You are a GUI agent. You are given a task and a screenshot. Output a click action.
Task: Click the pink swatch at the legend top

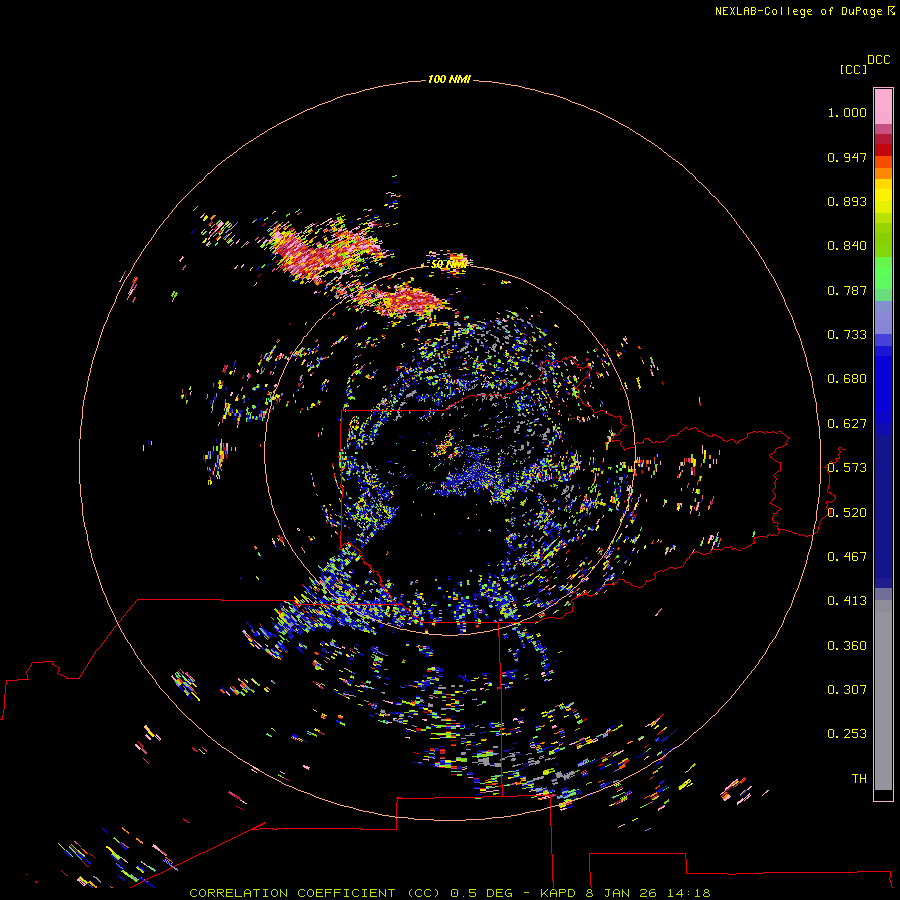click(x=883, y=106)
